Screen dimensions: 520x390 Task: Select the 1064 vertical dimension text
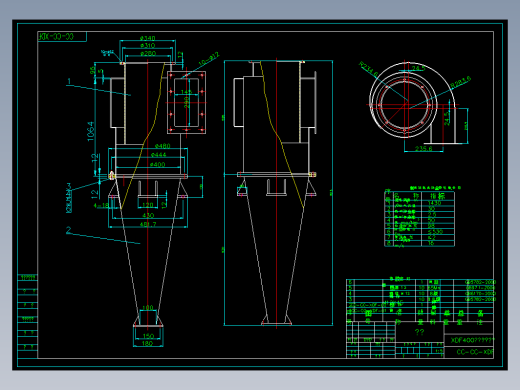91,131
